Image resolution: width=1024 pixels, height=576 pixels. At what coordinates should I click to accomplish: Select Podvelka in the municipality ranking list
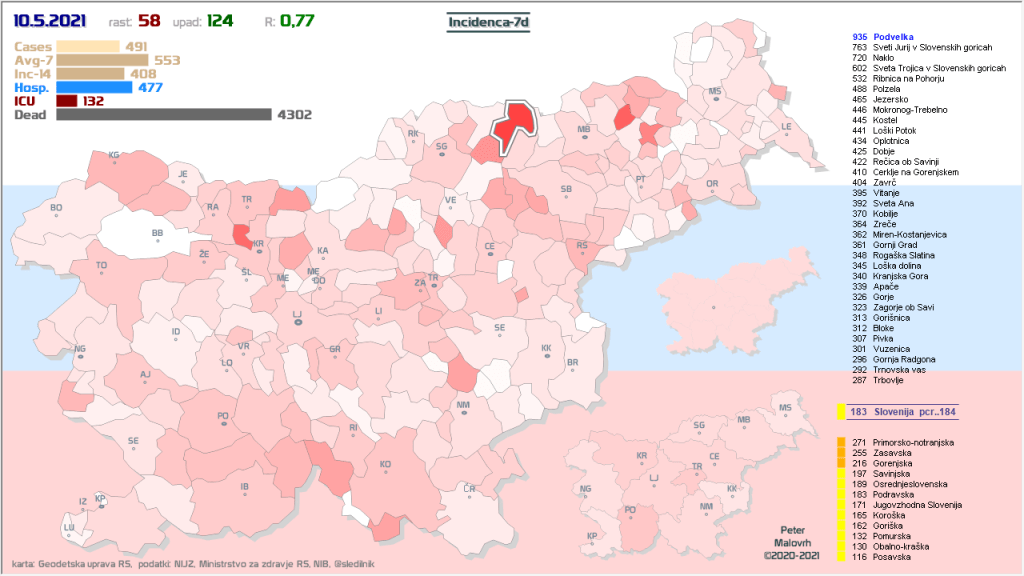(x=894, y=36)
